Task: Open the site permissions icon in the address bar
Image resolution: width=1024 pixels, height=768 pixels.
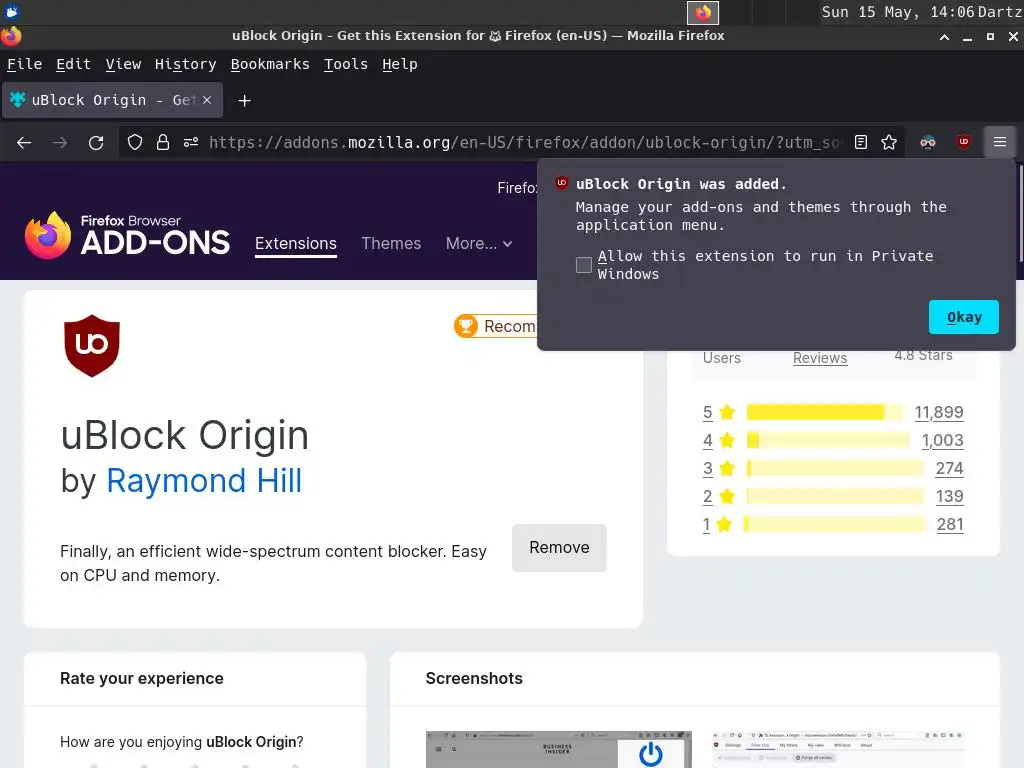Action: 191,142
